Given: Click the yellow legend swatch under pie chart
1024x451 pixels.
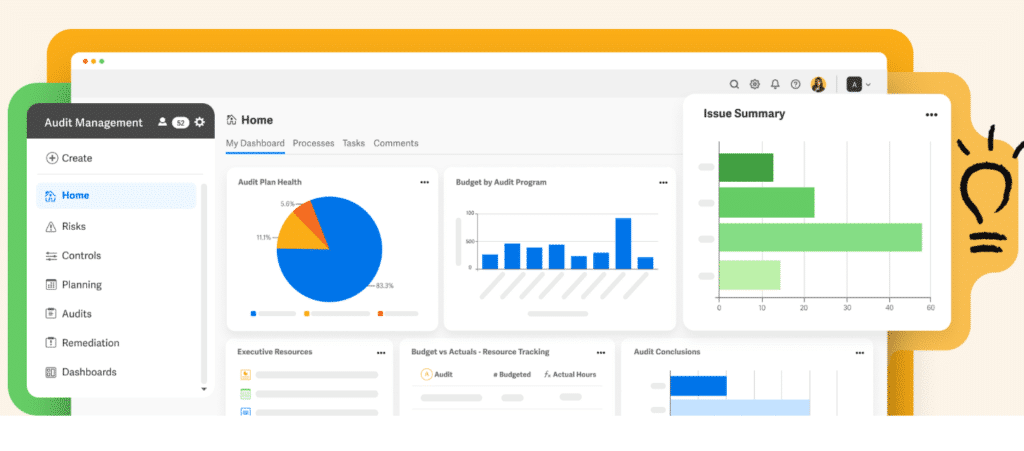Looking at the screenshot, I should 307,314.
